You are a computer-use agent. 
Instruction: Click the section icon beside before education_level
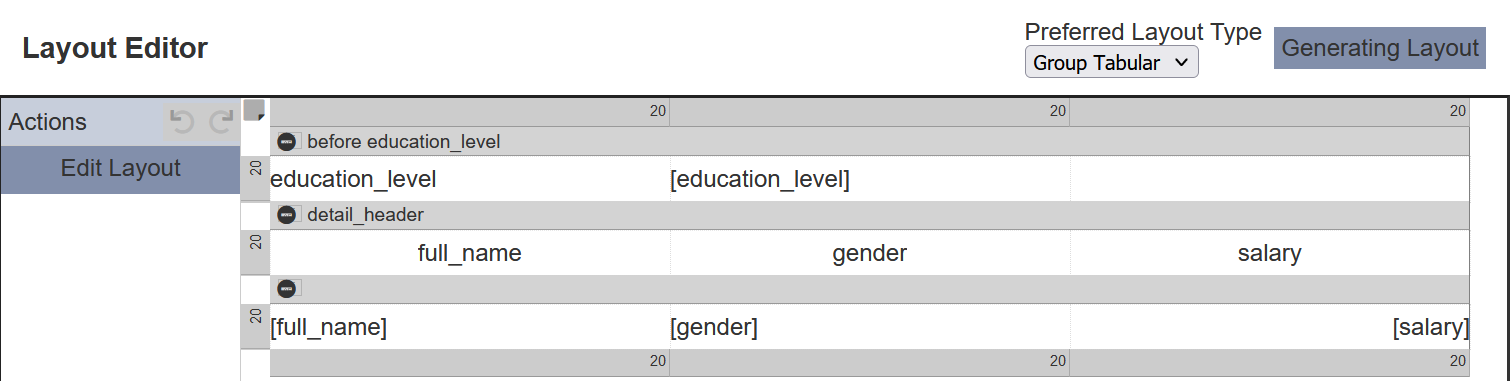click(x=289, y=142)
